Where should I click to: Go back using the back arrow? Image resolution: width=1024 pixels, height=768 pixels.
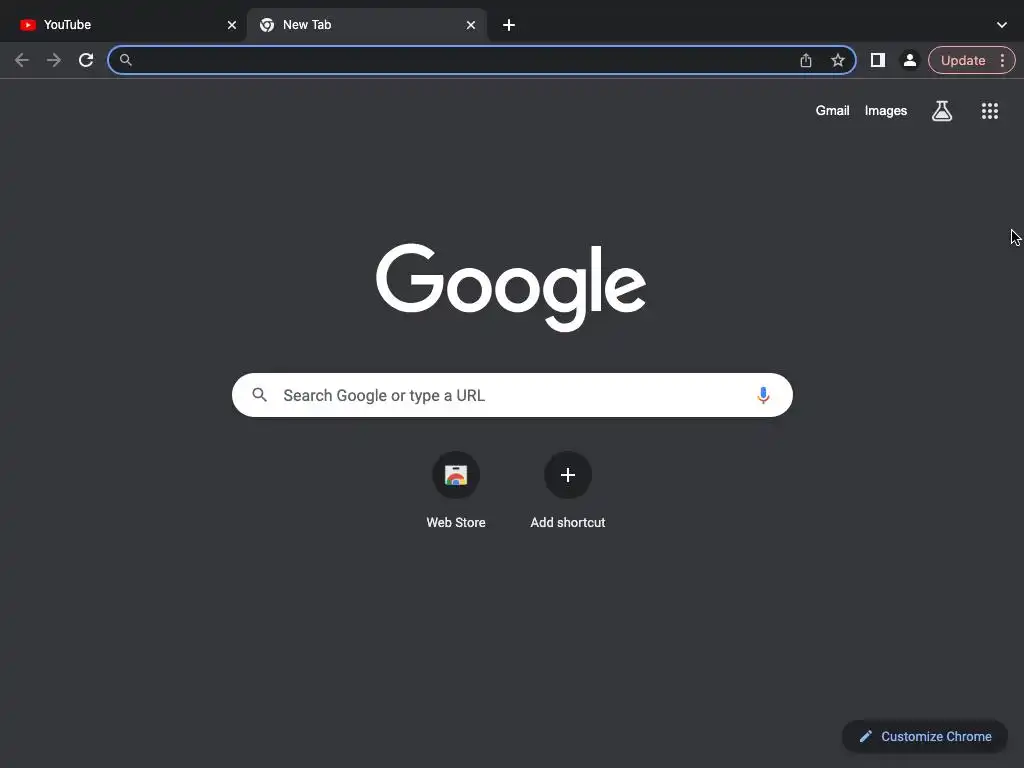(22, 60)
